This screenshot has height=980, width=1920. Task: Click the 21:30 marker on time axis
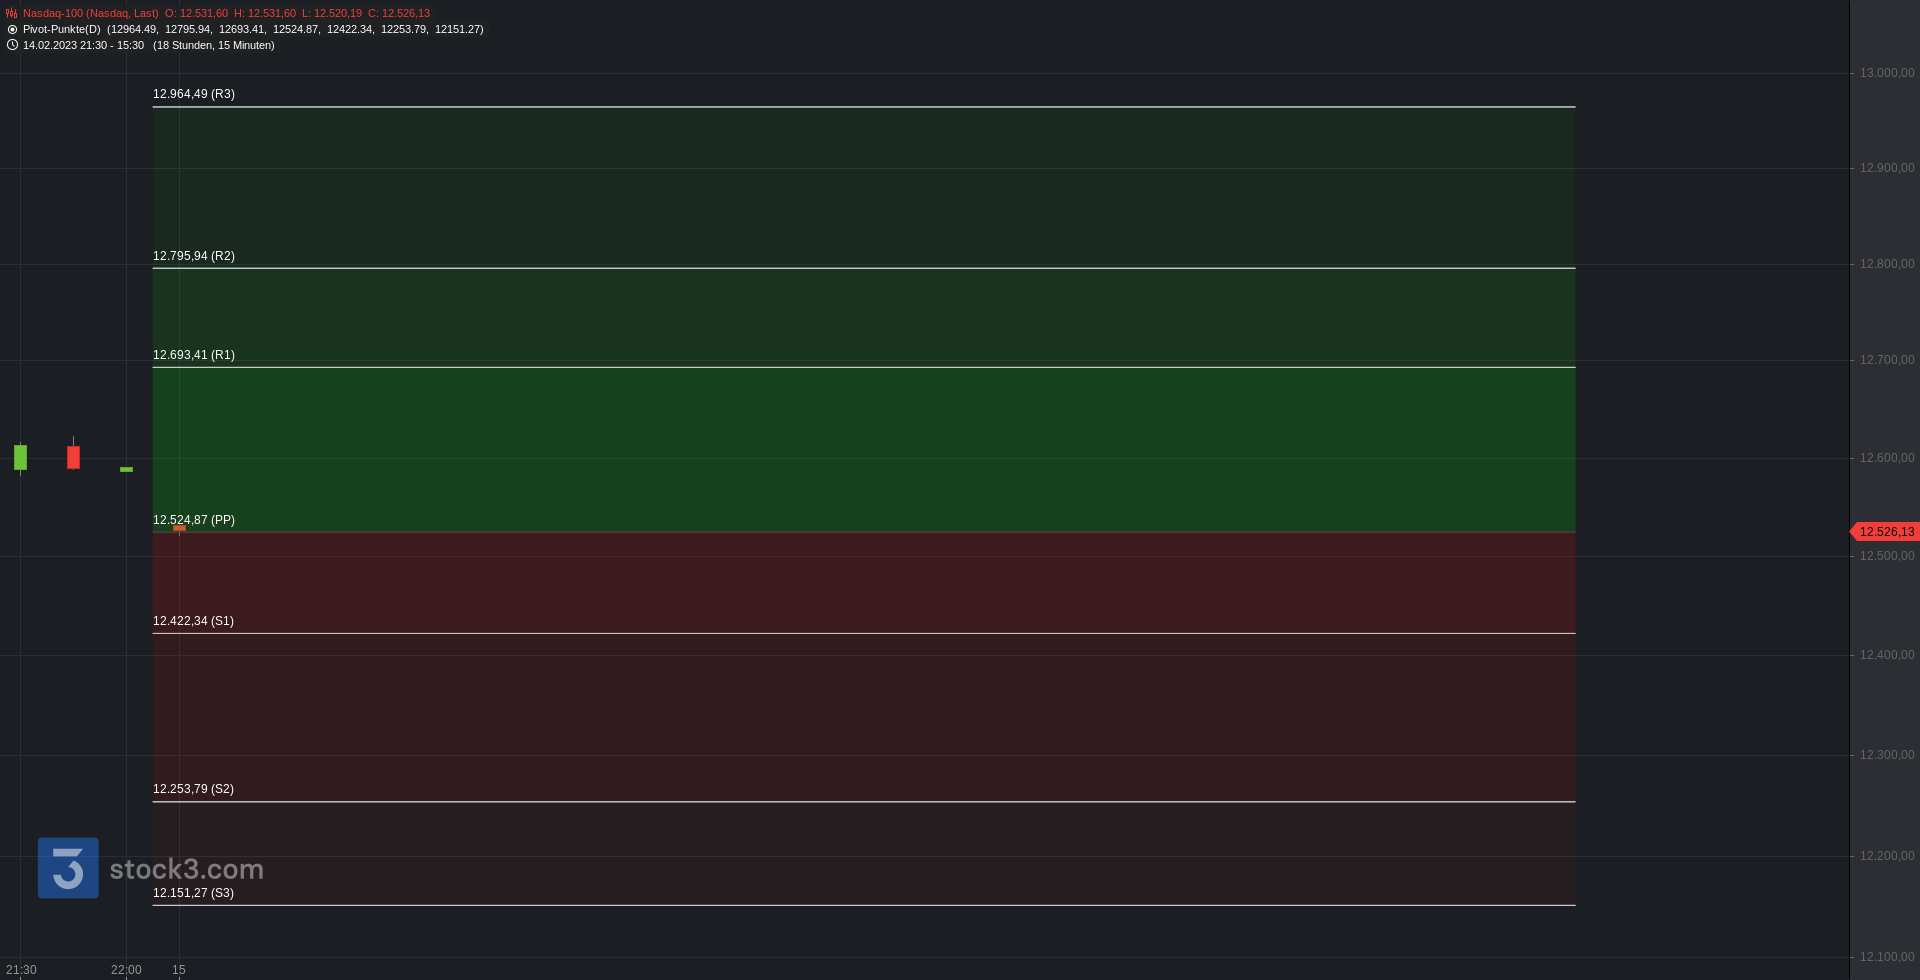(21, 970)
